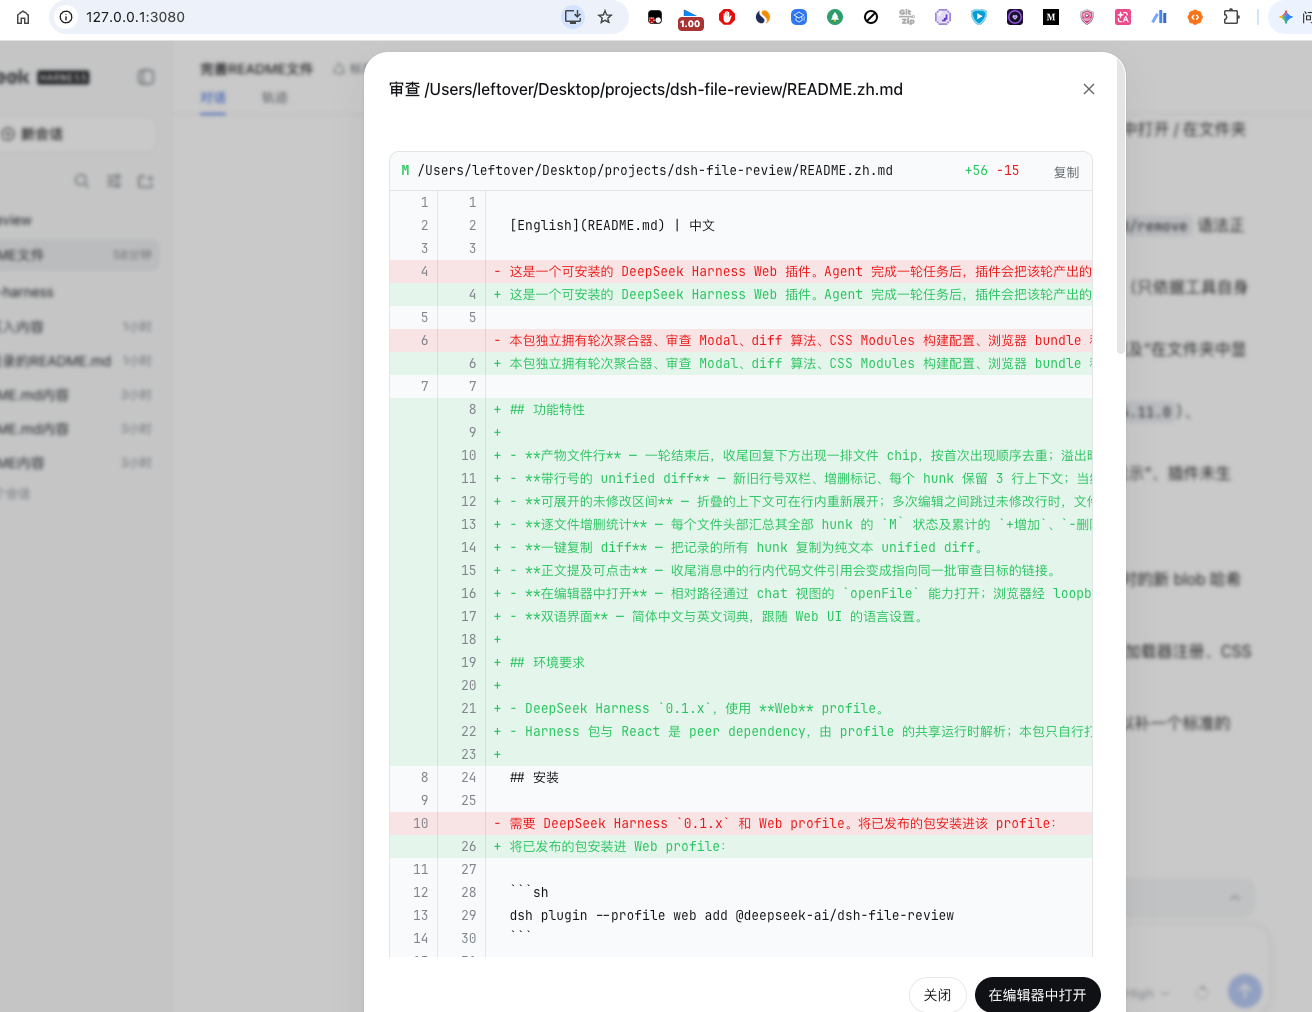The height and width of the screenshot is (1012, 1312).
Task: Expand the collapsed panel chevron above the input
Action: [x=1235, y=897]
